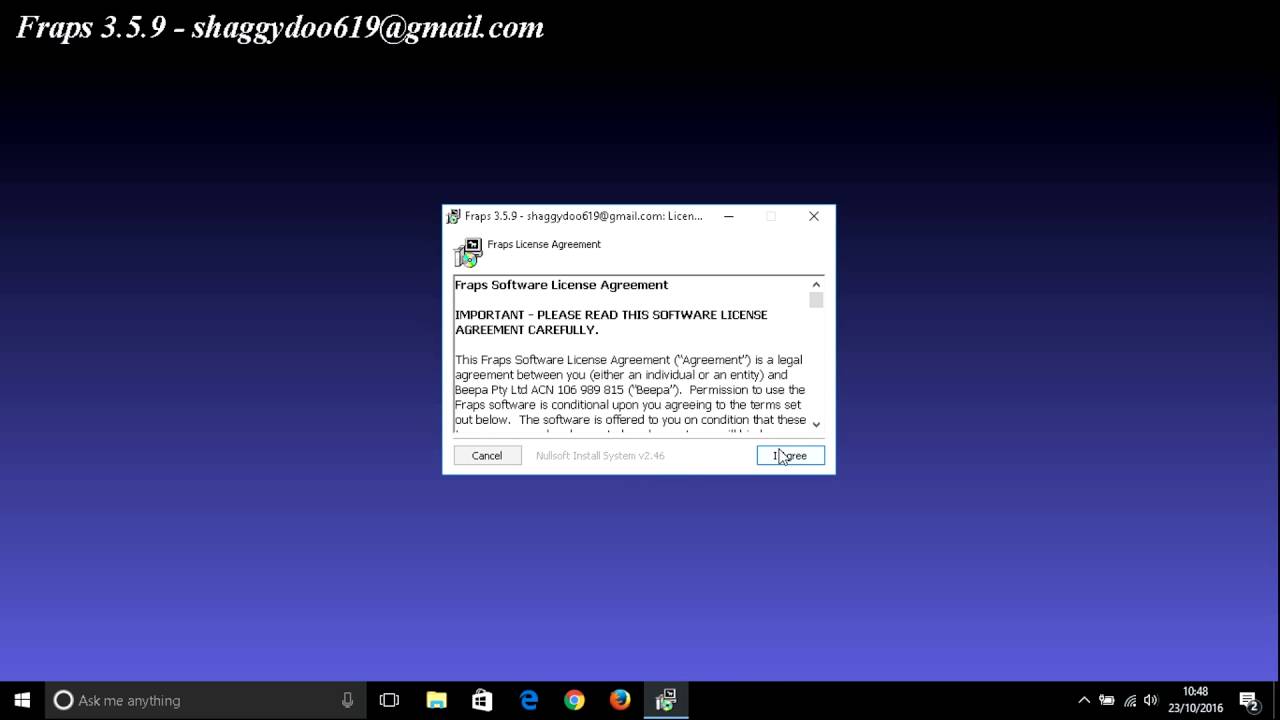Open the Windows Start menu
This screenshot has width=1280, height=720.
pos(22,700)
